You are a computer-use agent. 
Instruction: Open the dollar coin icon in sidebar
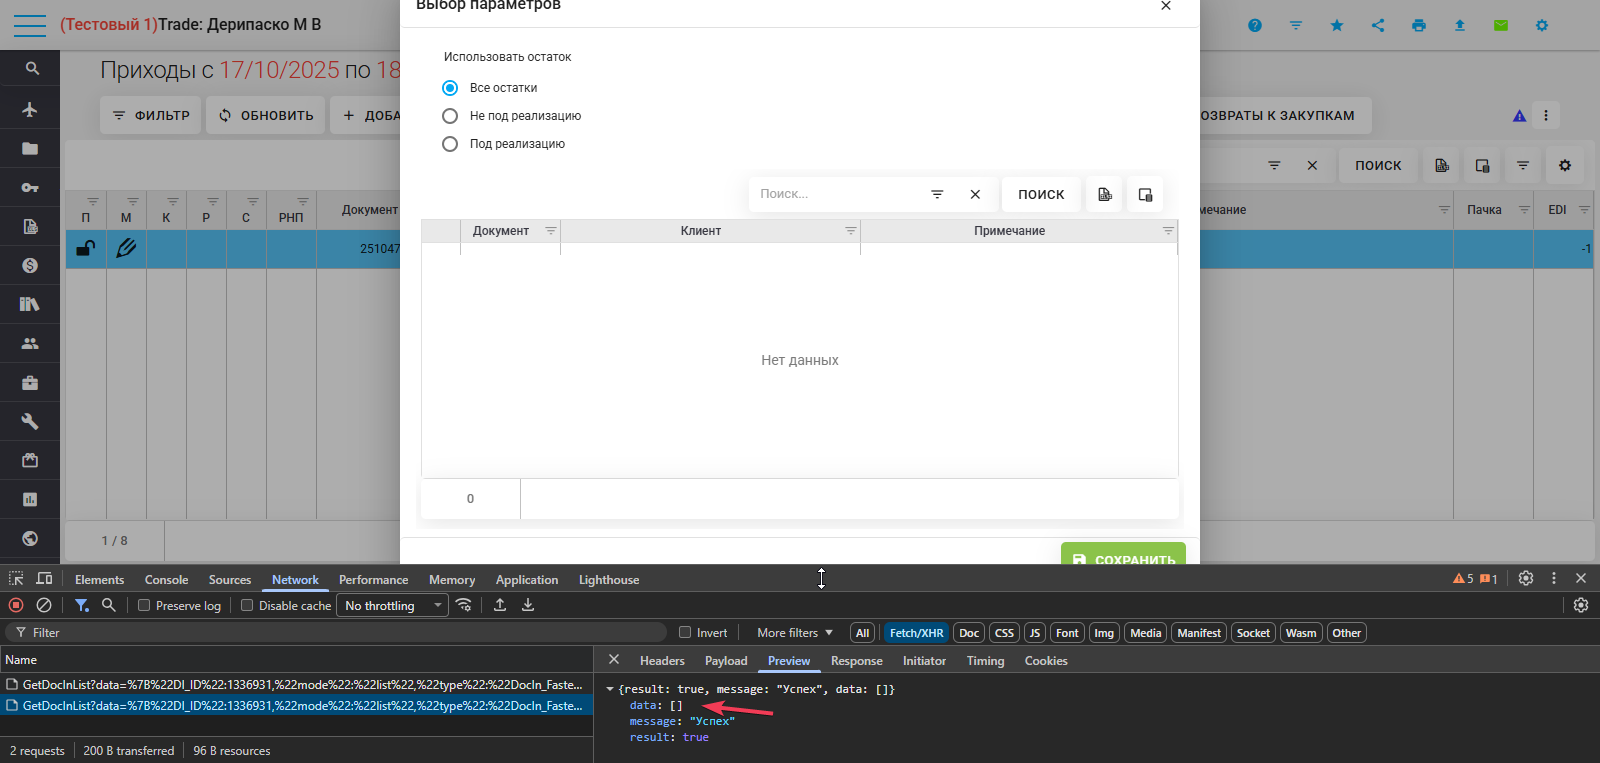click(30, 265)
